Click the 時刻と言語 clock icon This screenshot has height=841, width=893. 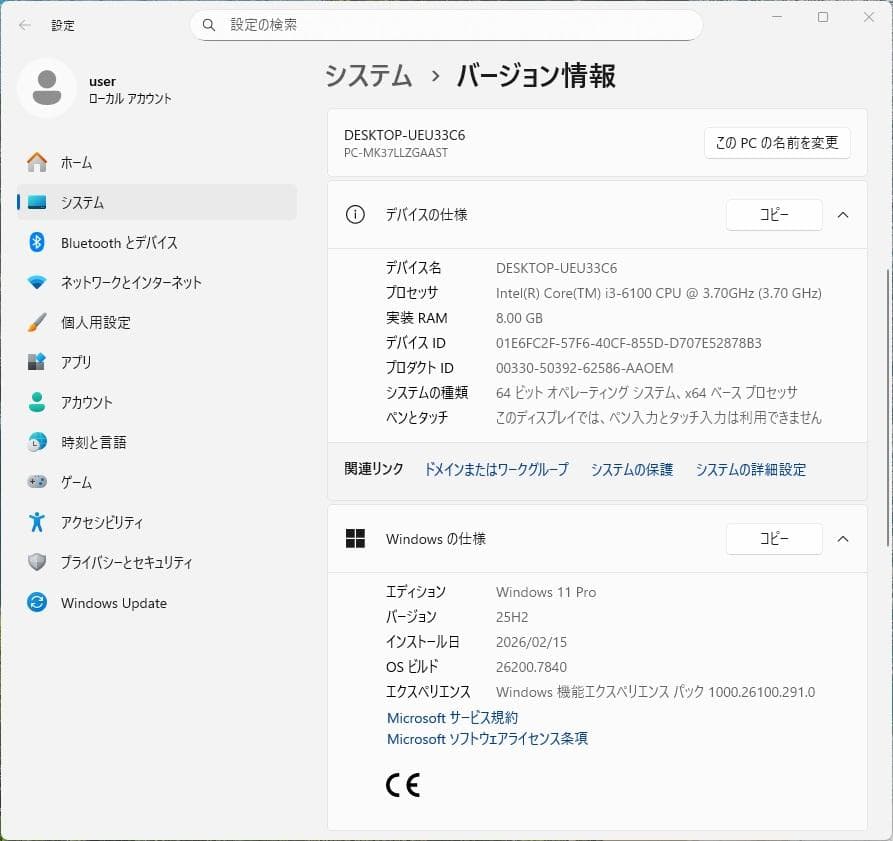point(37,442)
